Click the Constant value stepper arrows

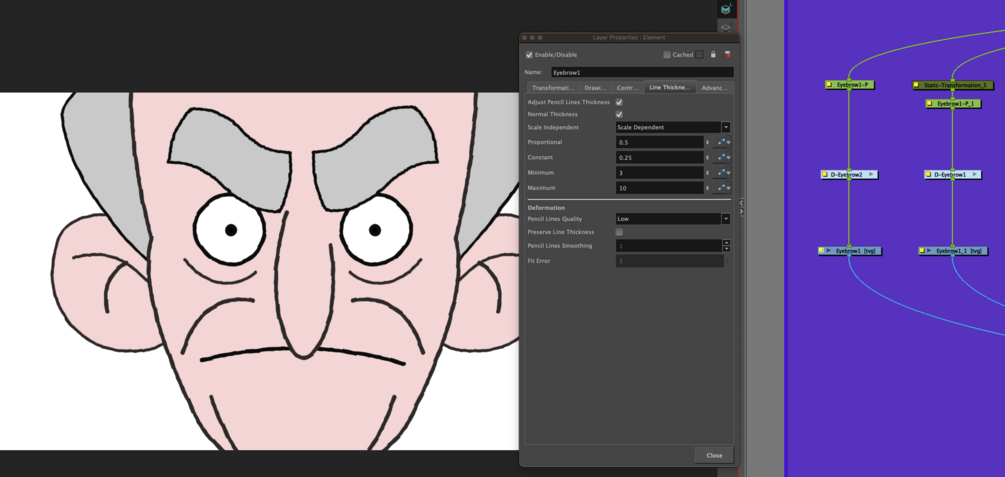[708, 158]
